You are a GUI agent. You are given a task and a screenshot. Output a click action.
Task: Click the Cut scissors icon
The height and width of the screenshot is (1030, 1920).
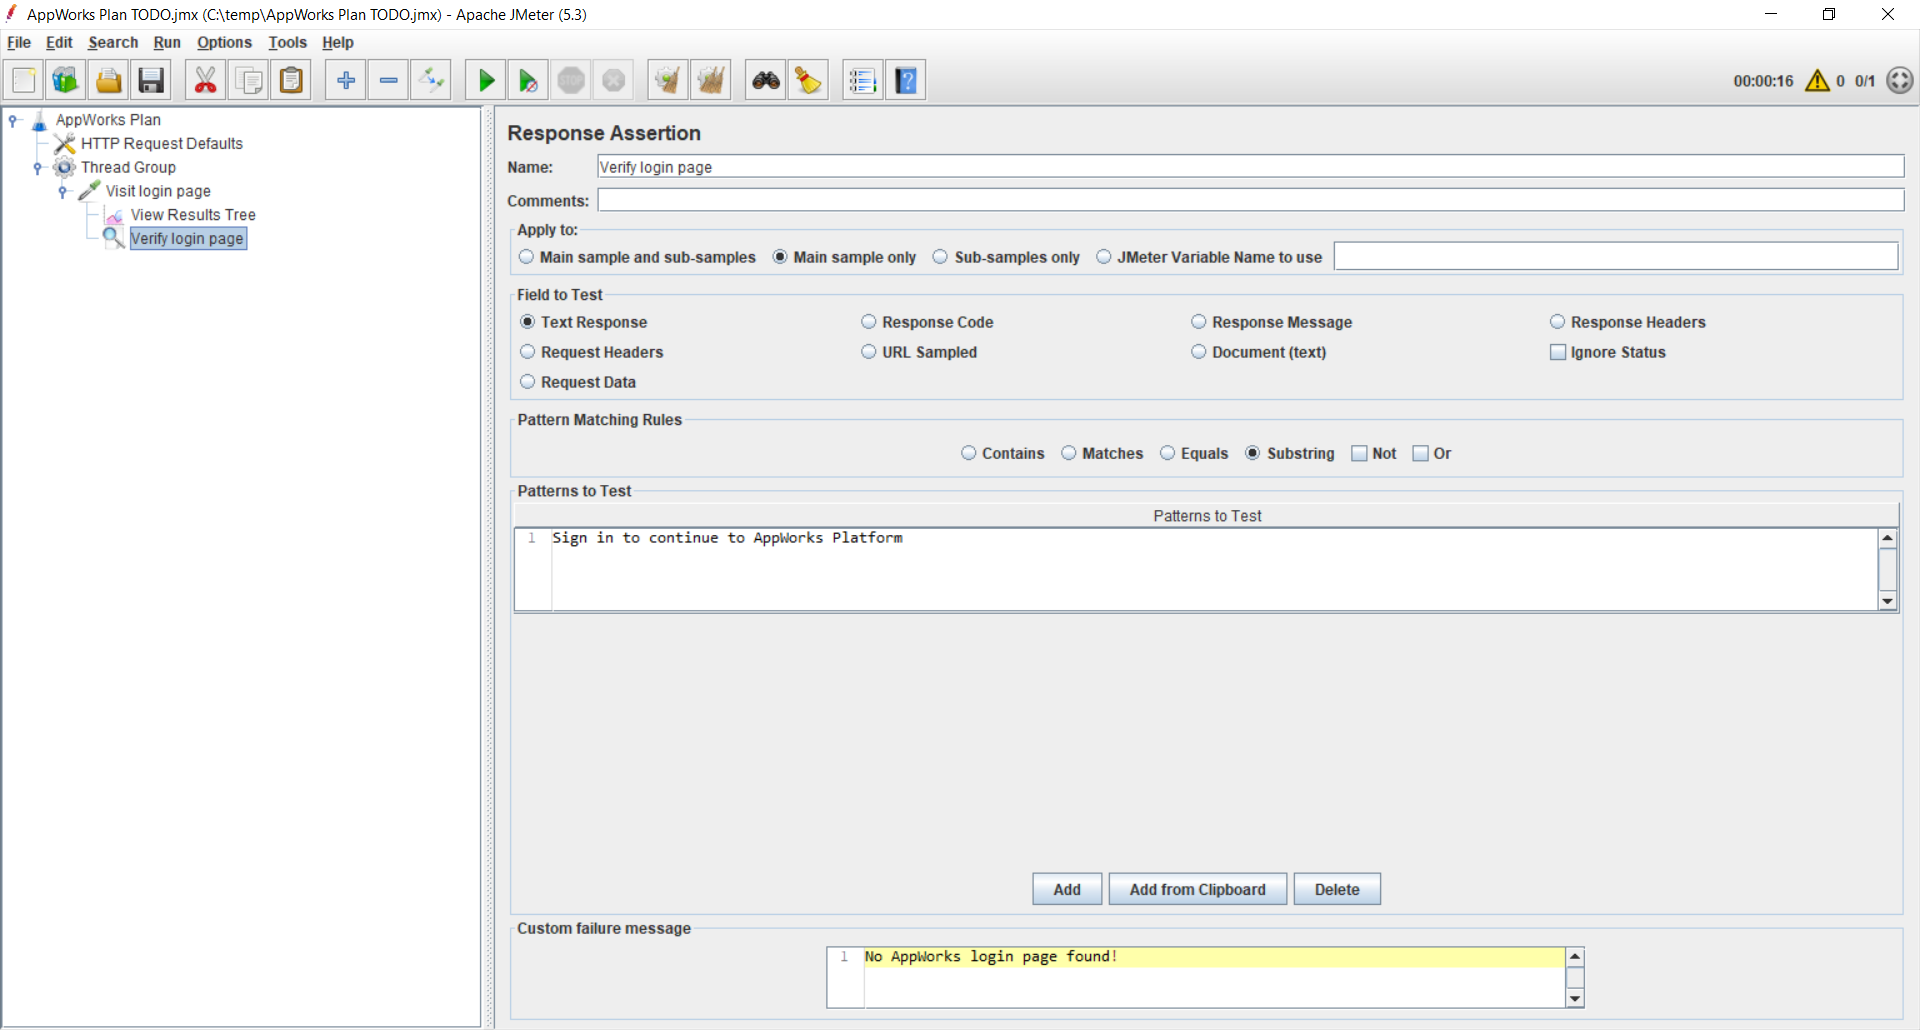coord(205,81)
